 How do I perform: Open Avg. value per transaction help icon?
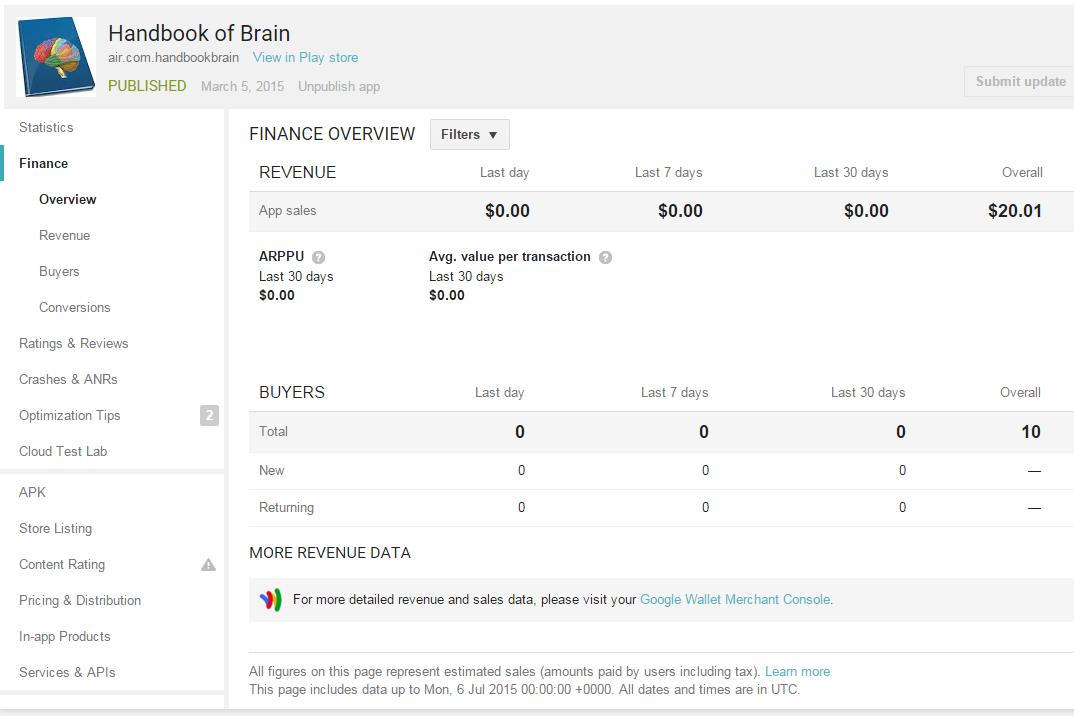[x=605, y=257]
